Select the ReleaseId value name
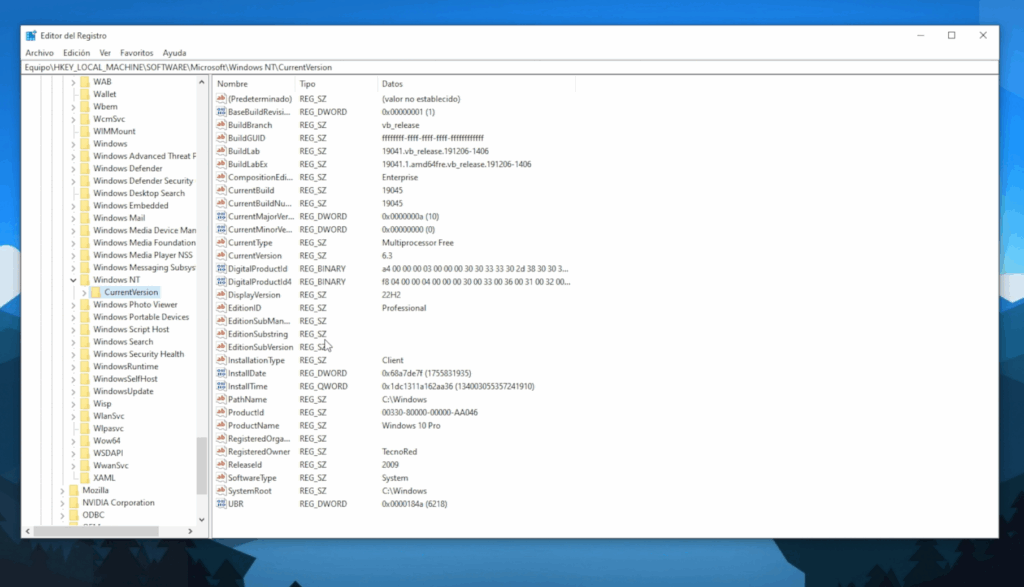Viewport: 1024px width, 587px height. [245, 464]
